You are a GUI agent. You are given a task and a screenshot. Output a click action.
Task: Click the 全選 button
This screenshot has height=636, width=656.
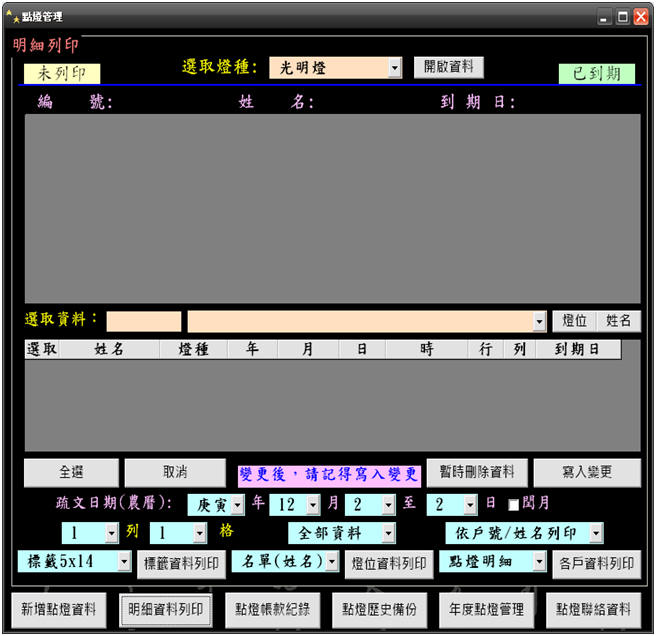tap(71, 472)
